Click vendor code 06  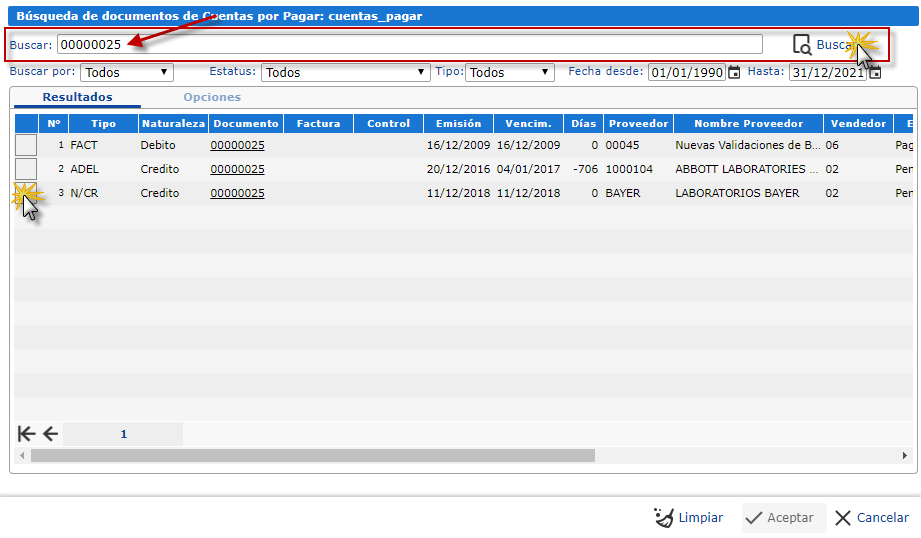point(832,145)
